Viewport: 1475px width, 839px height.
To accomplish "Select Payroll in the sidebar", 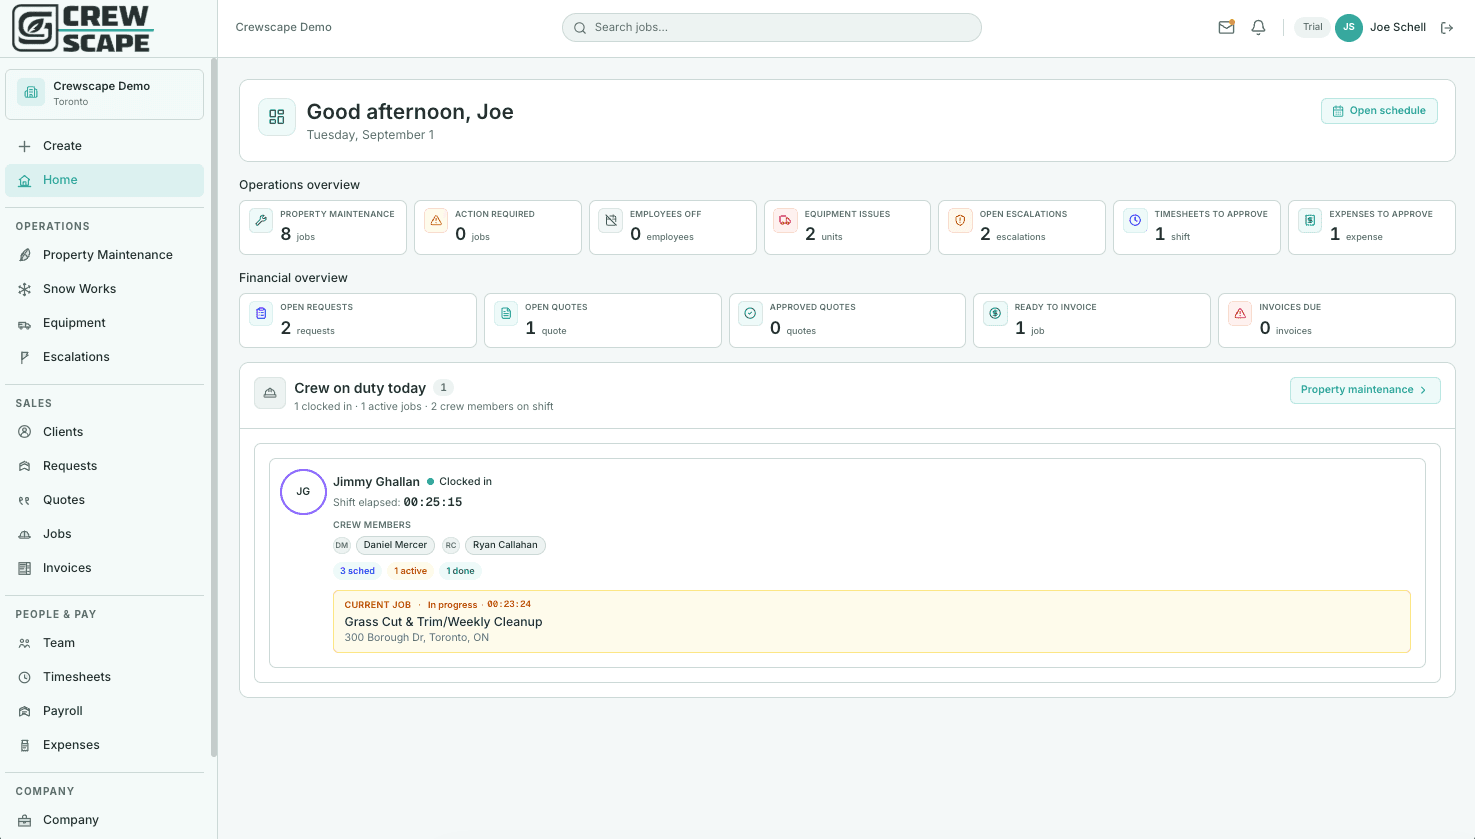I will pos(105,711).
